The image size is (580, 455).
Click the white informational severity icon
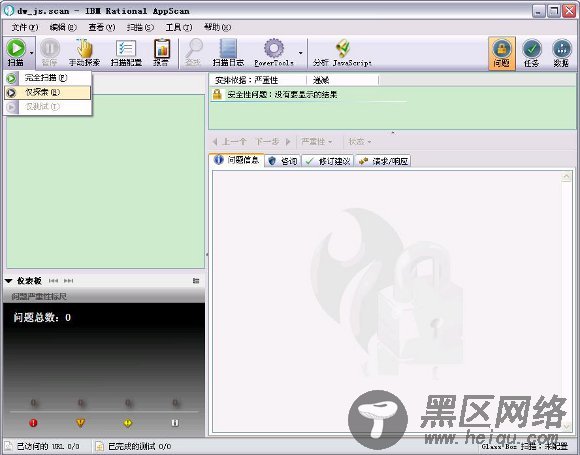click(175, 423)
